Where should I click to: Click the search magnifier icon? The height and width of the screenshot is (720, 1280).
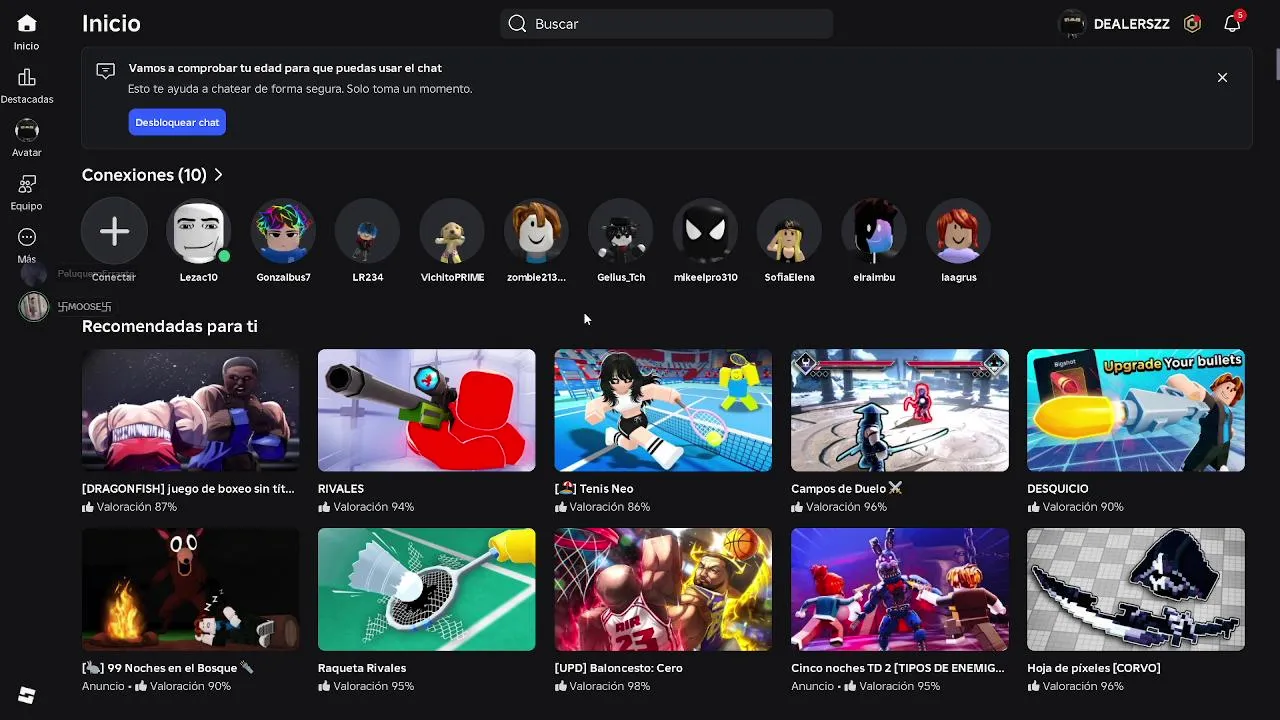pyautogui.click(x=517, y=24)
